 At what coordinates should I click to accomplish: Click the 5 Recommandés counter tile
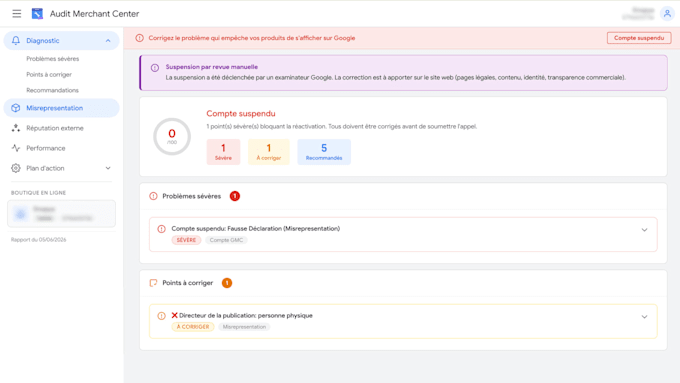pyautogui.click(x=324, y=152)
